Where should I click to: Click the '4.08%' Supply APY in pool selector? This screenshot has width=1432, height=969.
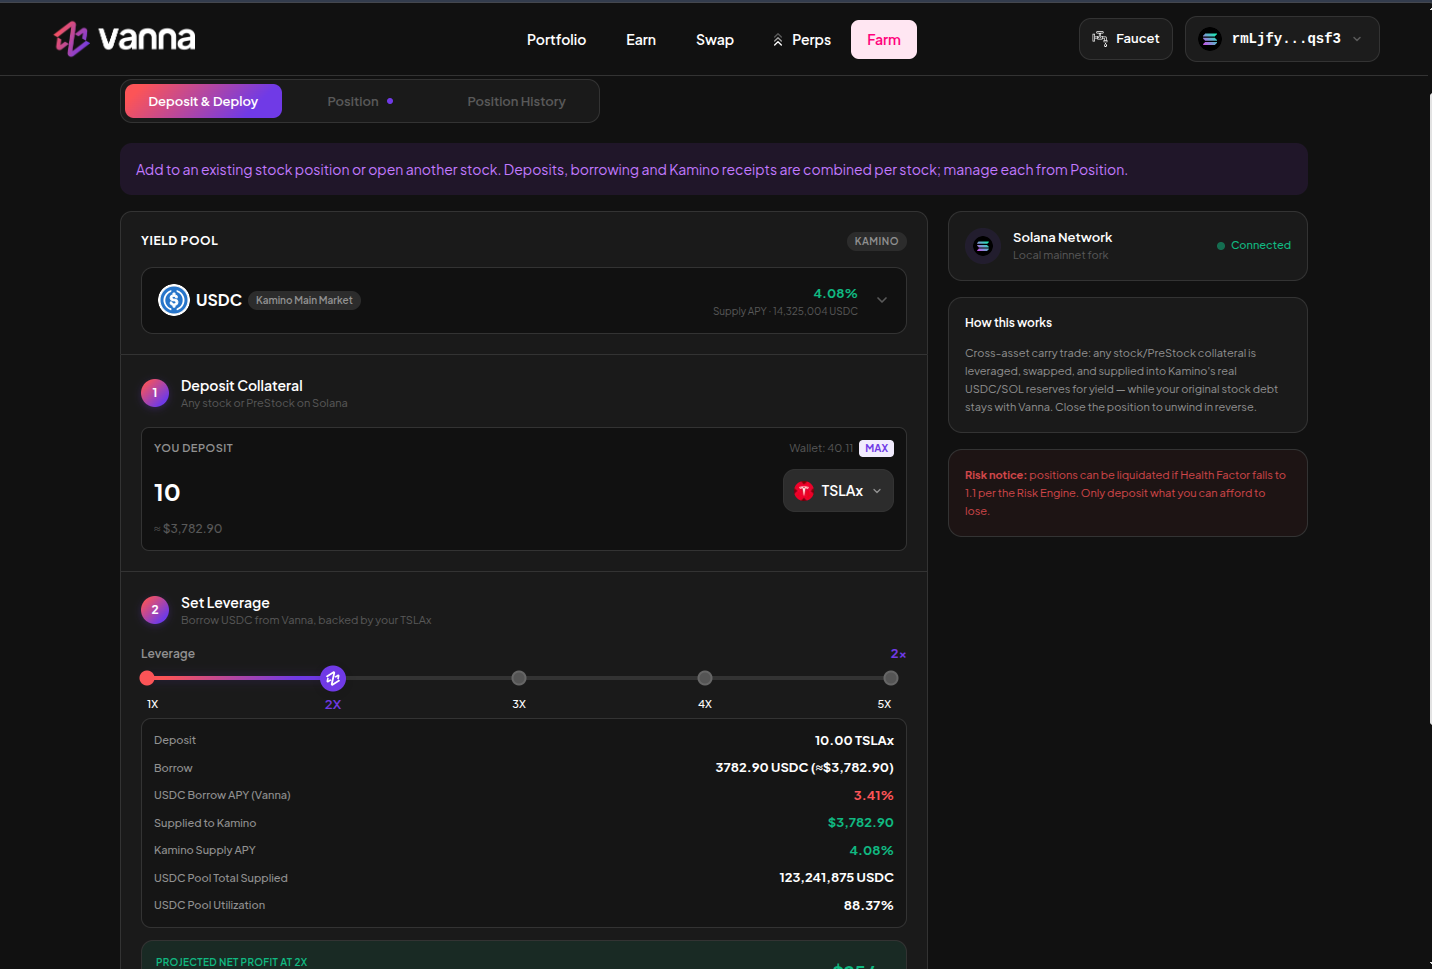(835, 293)
